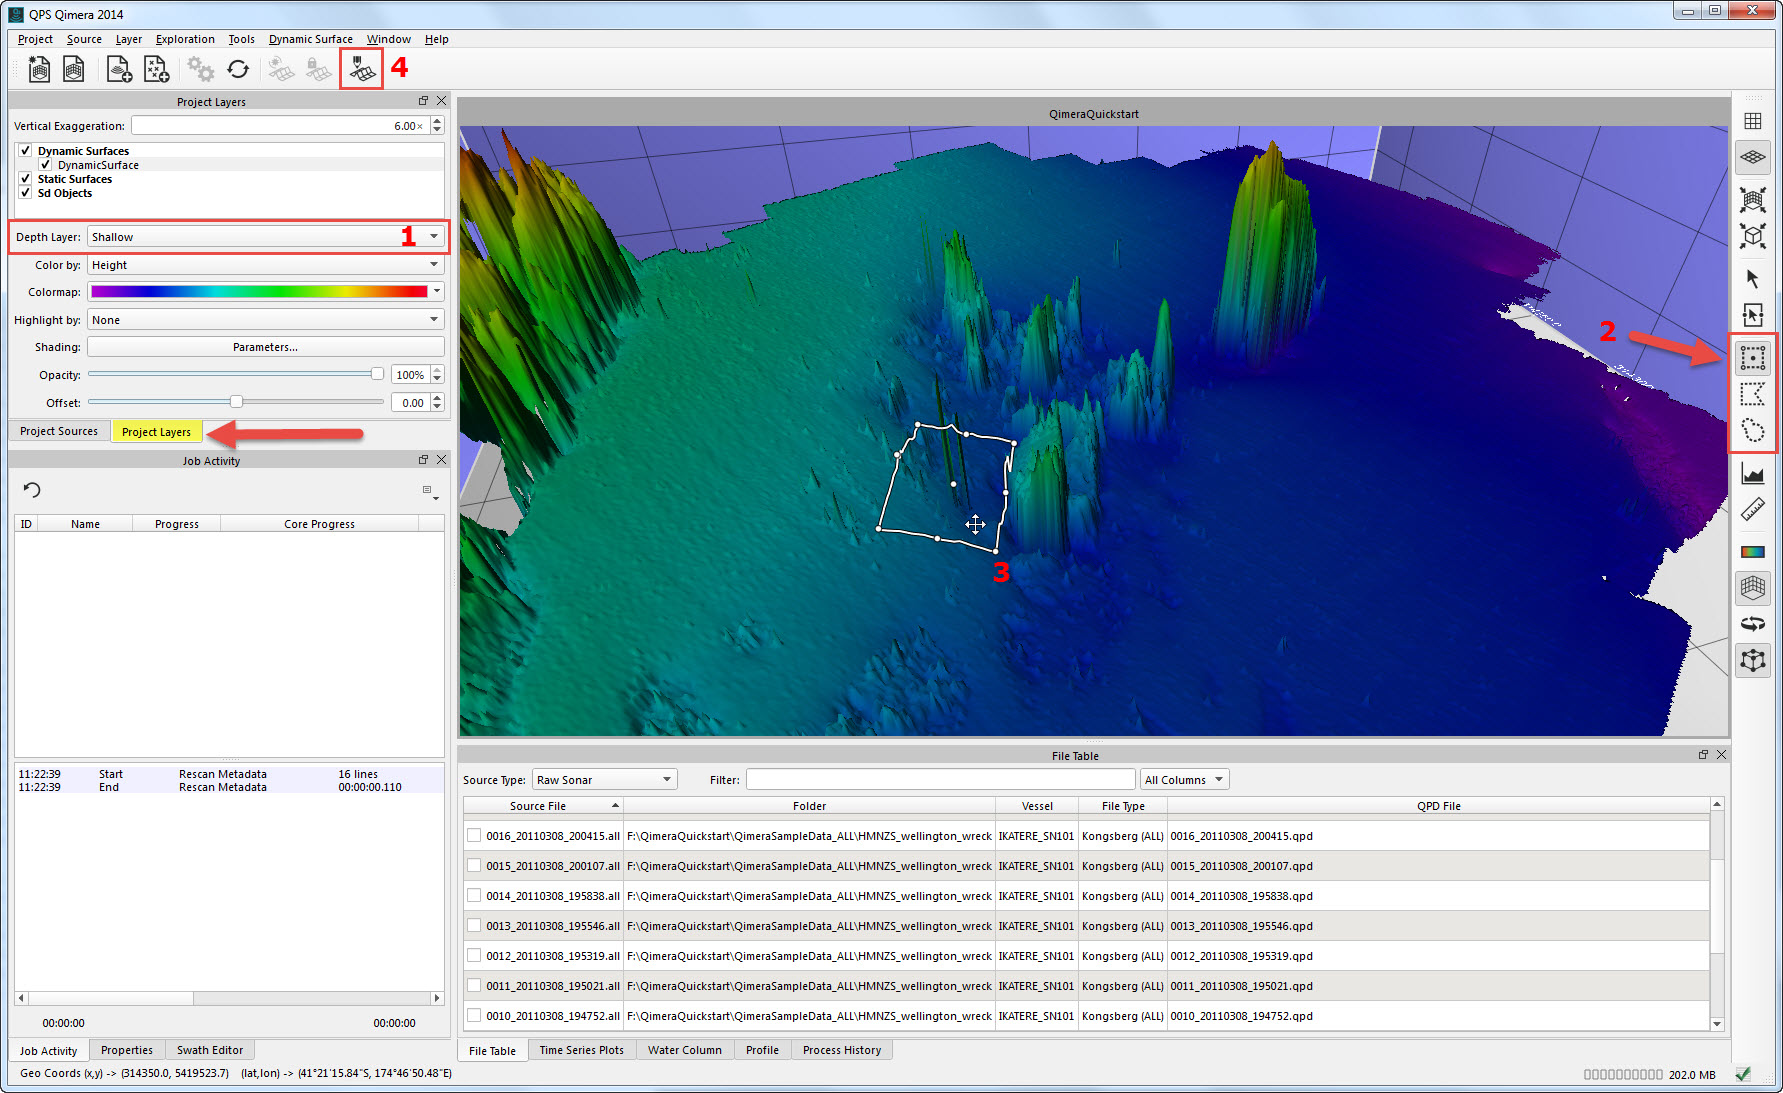The image size is (1783, 1093).
Task: Click the edit dynamic surface pencil icon
Action: [x=361, y=69]
